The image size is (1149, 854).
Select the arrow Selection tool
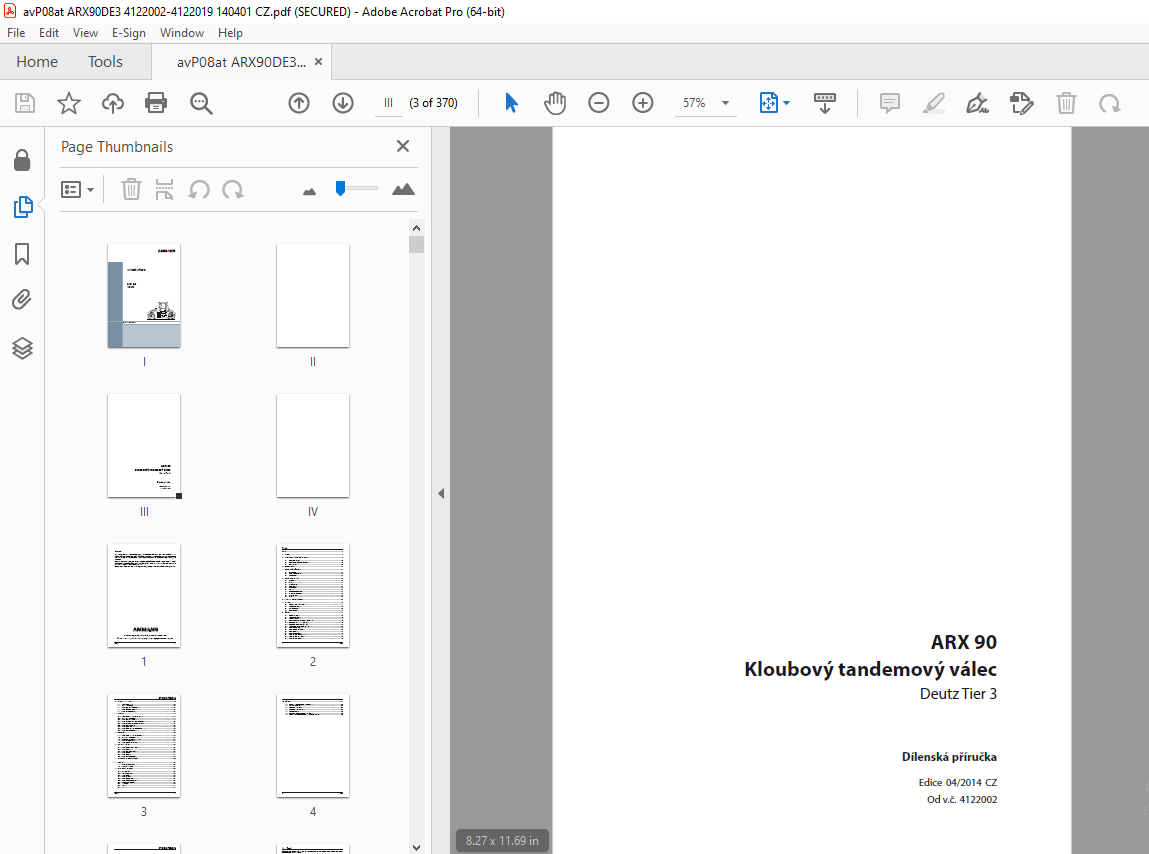click(x=511, y=103)
